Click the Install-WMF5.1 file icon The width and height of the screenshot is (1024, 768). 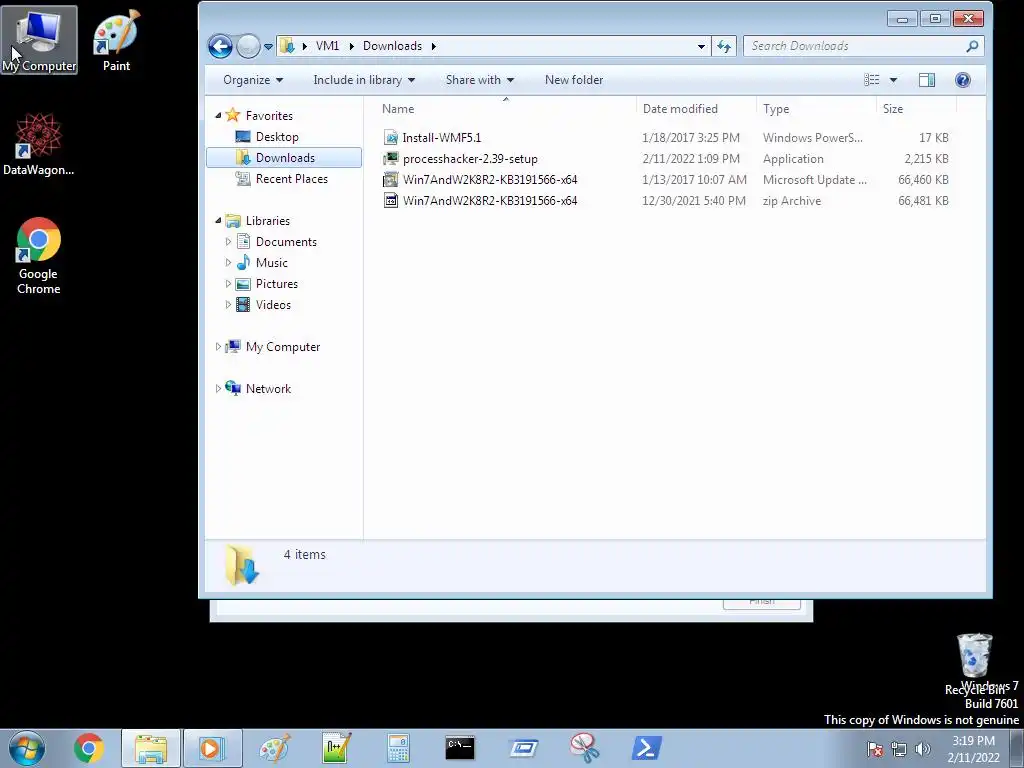pyautogui.click(x=391, y=138)
